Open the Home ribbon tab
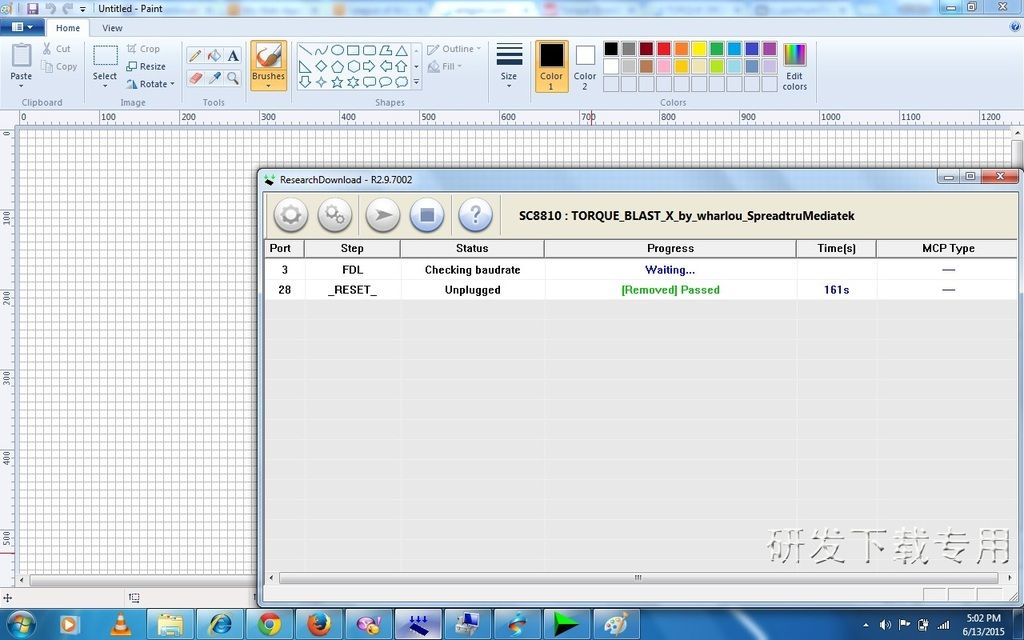 coord(68,28)
